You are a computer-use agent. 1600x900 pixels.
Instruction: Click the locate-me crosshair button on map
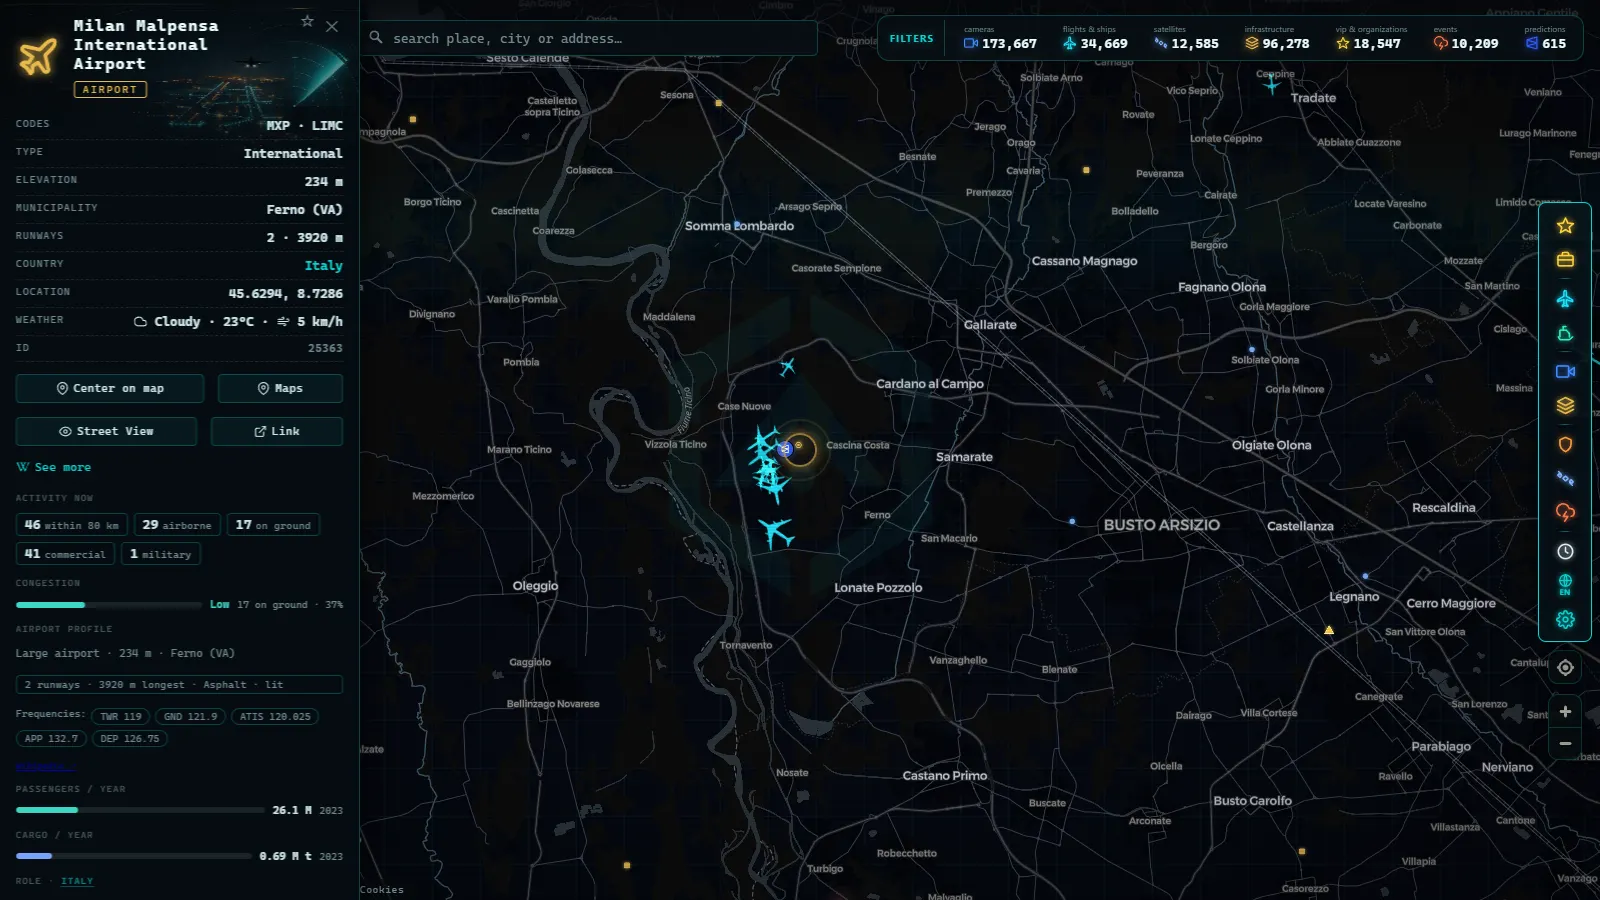pos(1565,667)
